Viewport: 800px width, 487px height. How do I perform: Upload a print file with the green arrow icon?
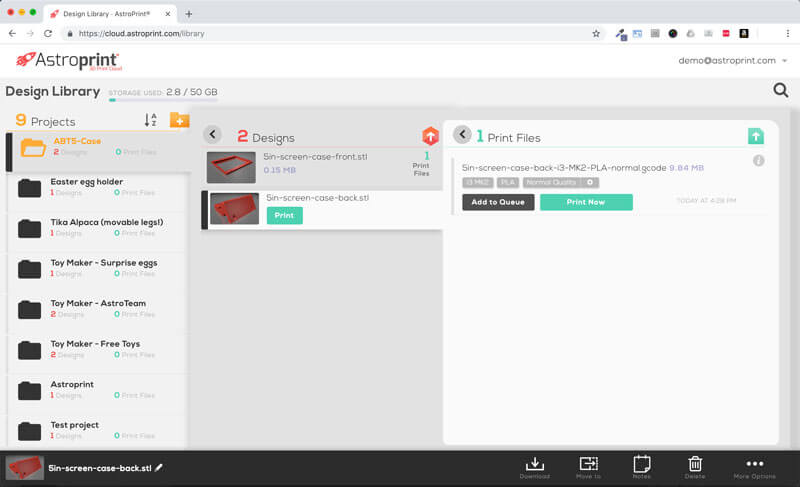(x=756, y=136)
